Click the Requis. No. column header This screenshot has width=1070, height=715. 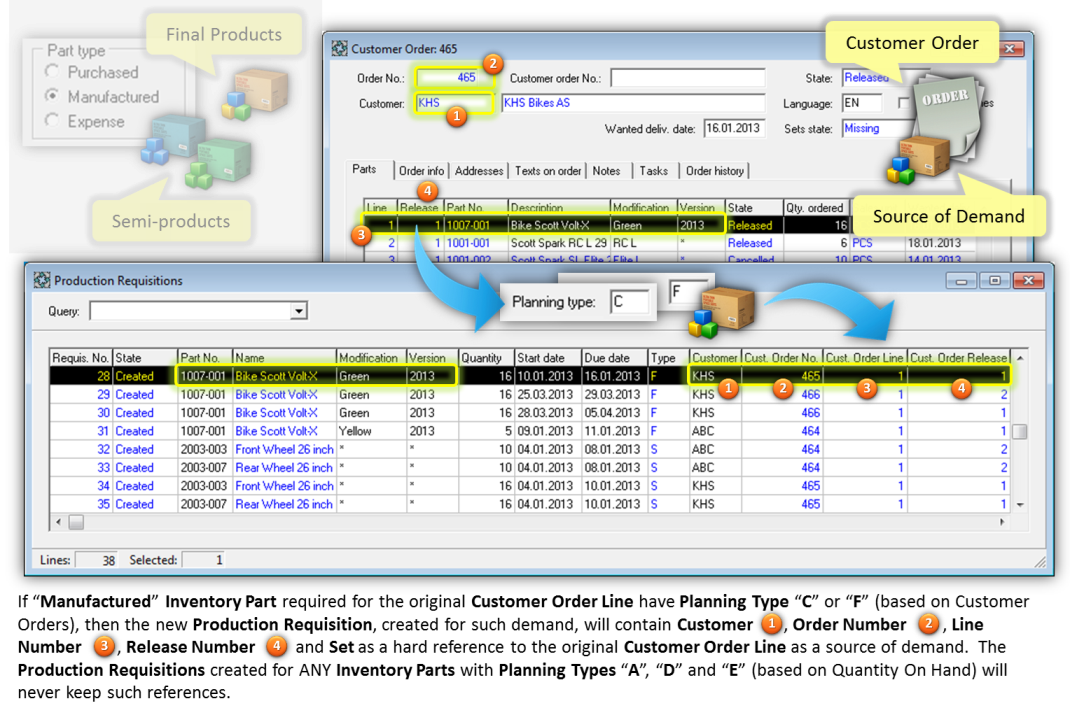[x=81, y=358]
